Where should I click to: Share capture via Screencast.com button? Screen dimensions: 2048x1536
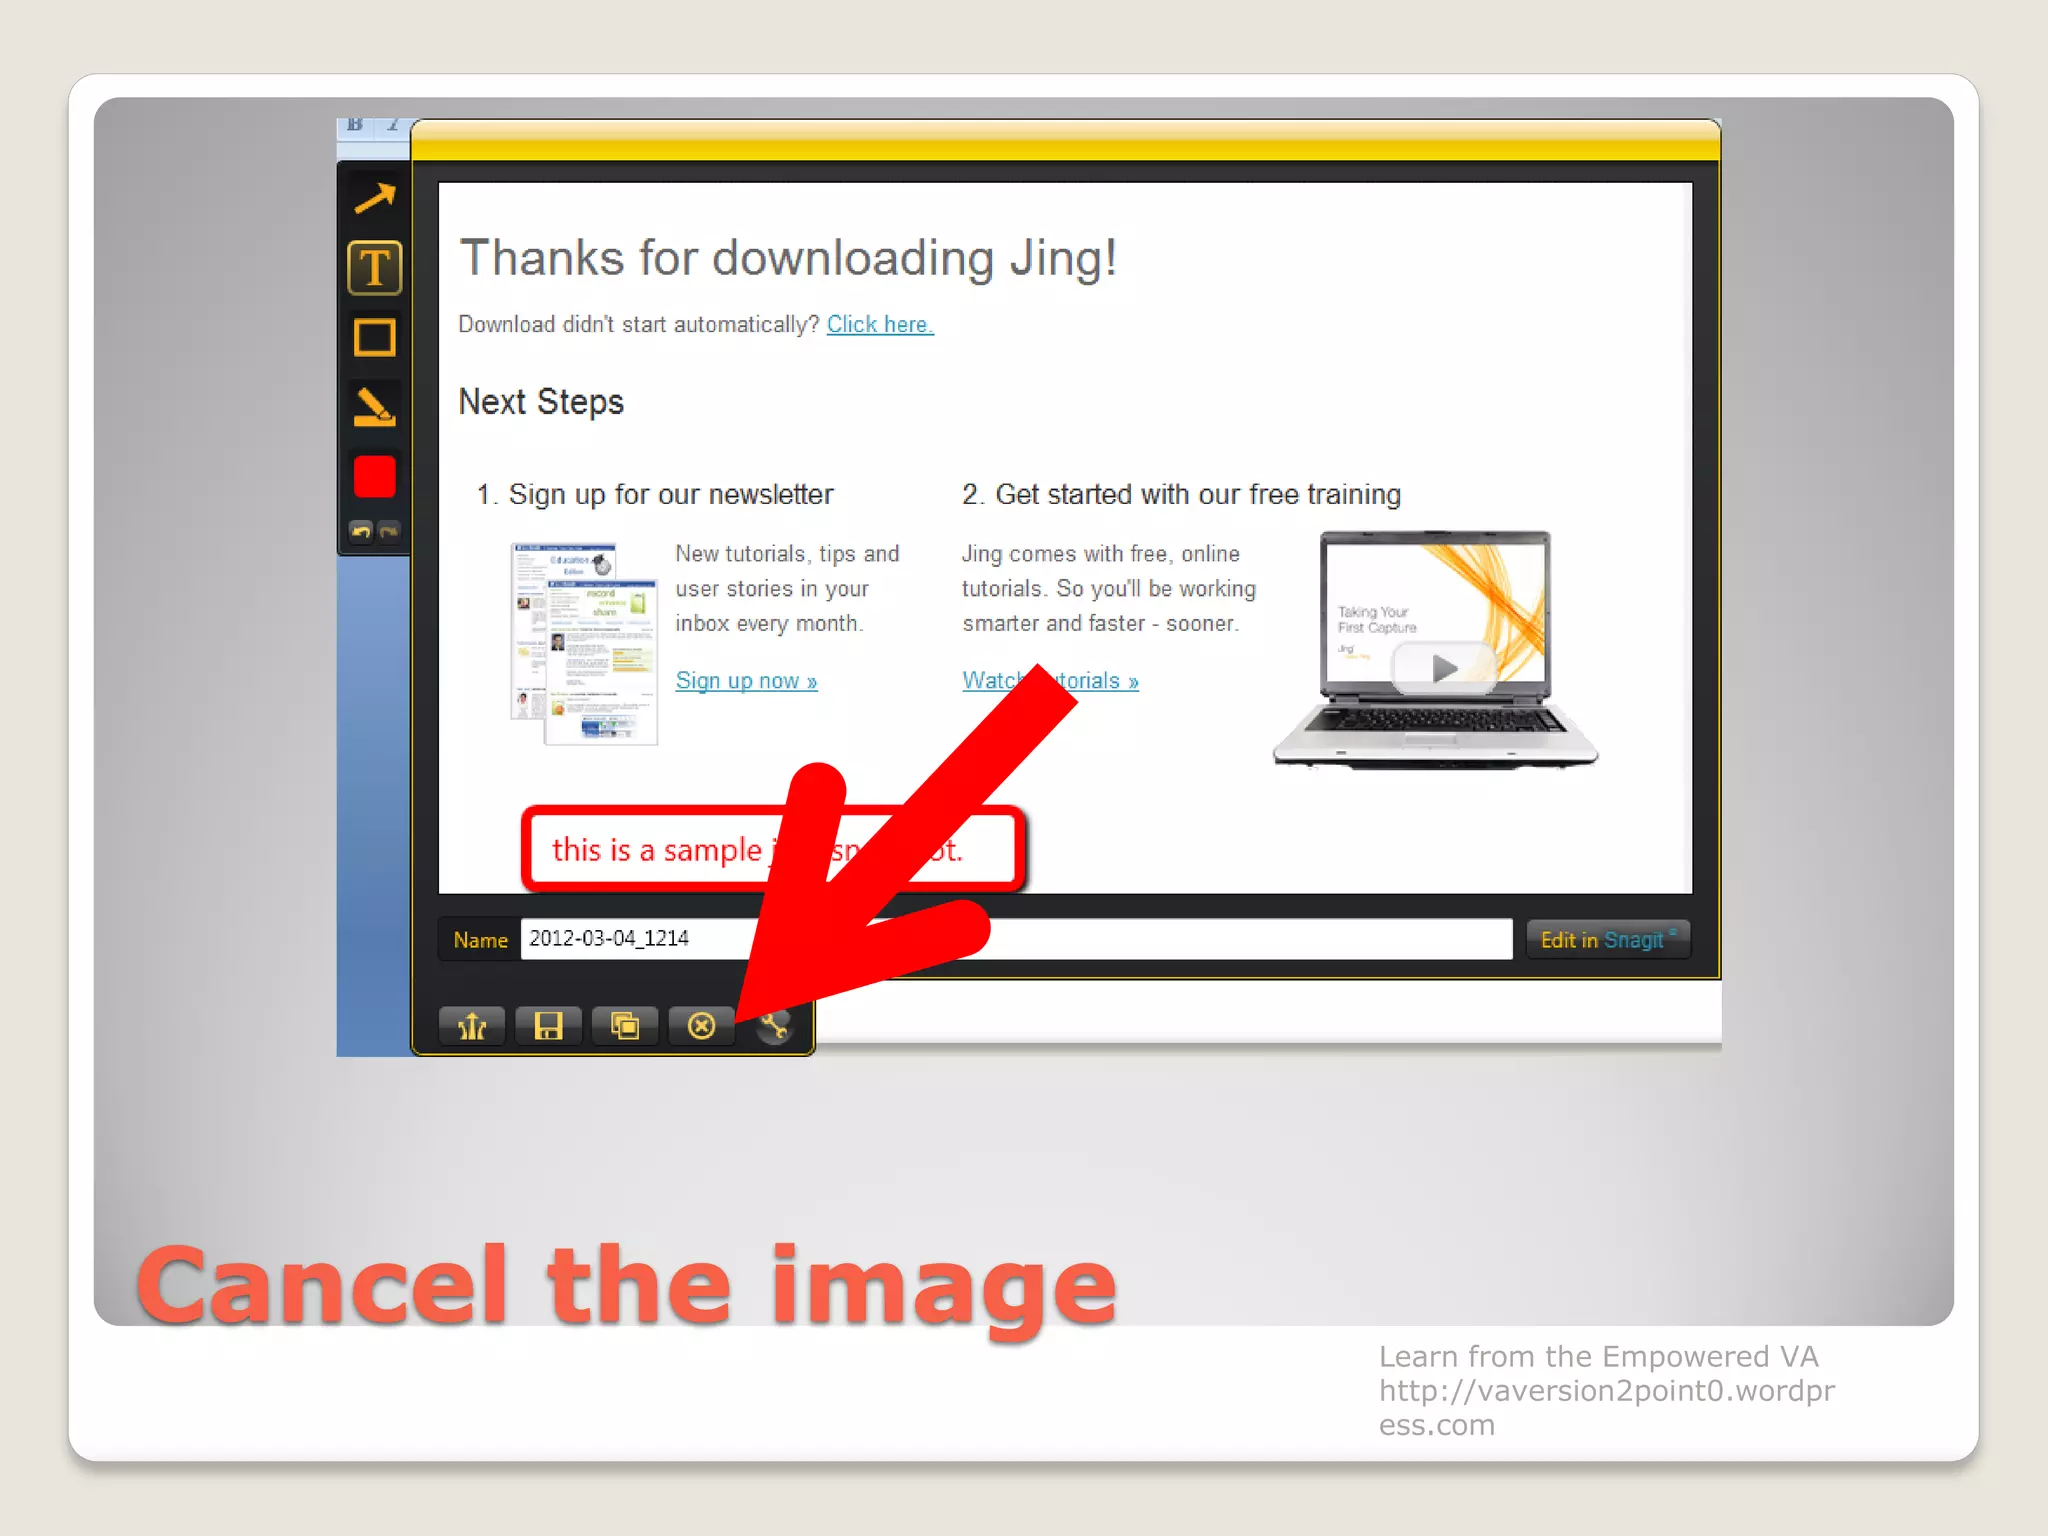[x=472, y=1026]
